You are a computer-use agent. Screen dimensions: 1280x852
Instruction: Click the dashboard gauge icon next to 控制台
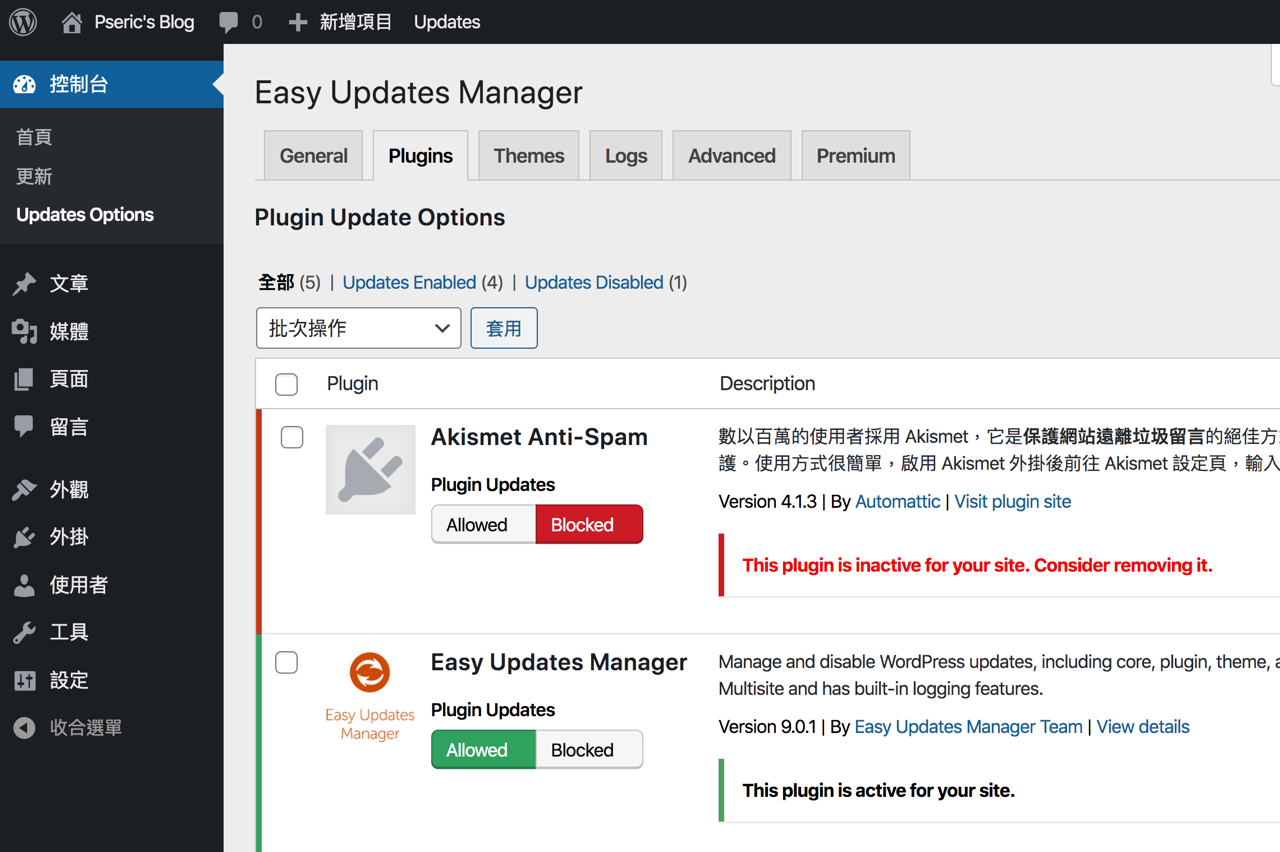25,85
